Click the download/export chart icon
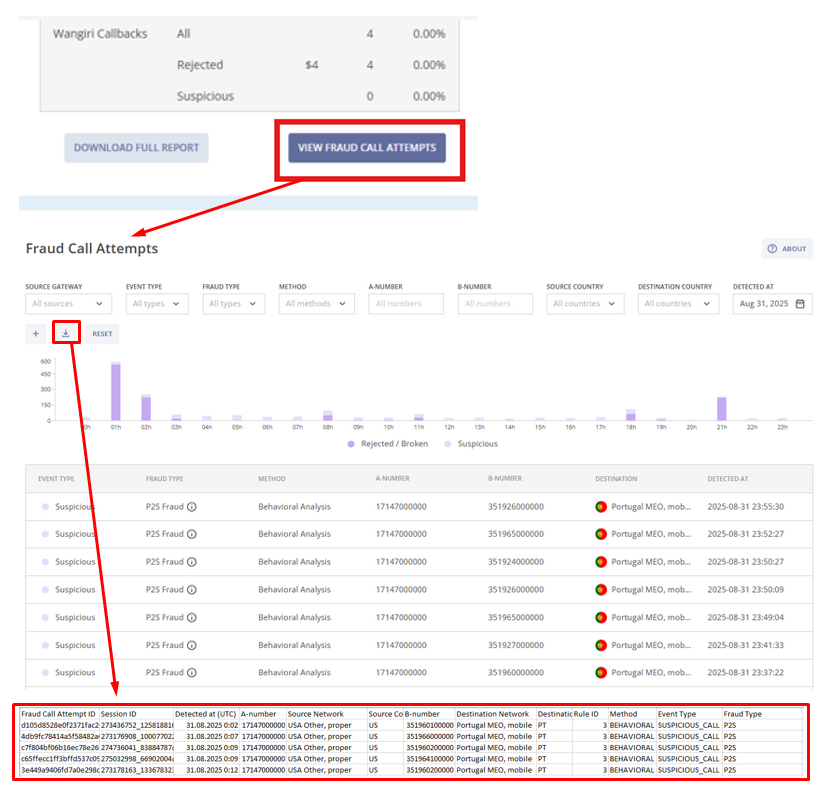The image size is (833, 789). (65, 333)
